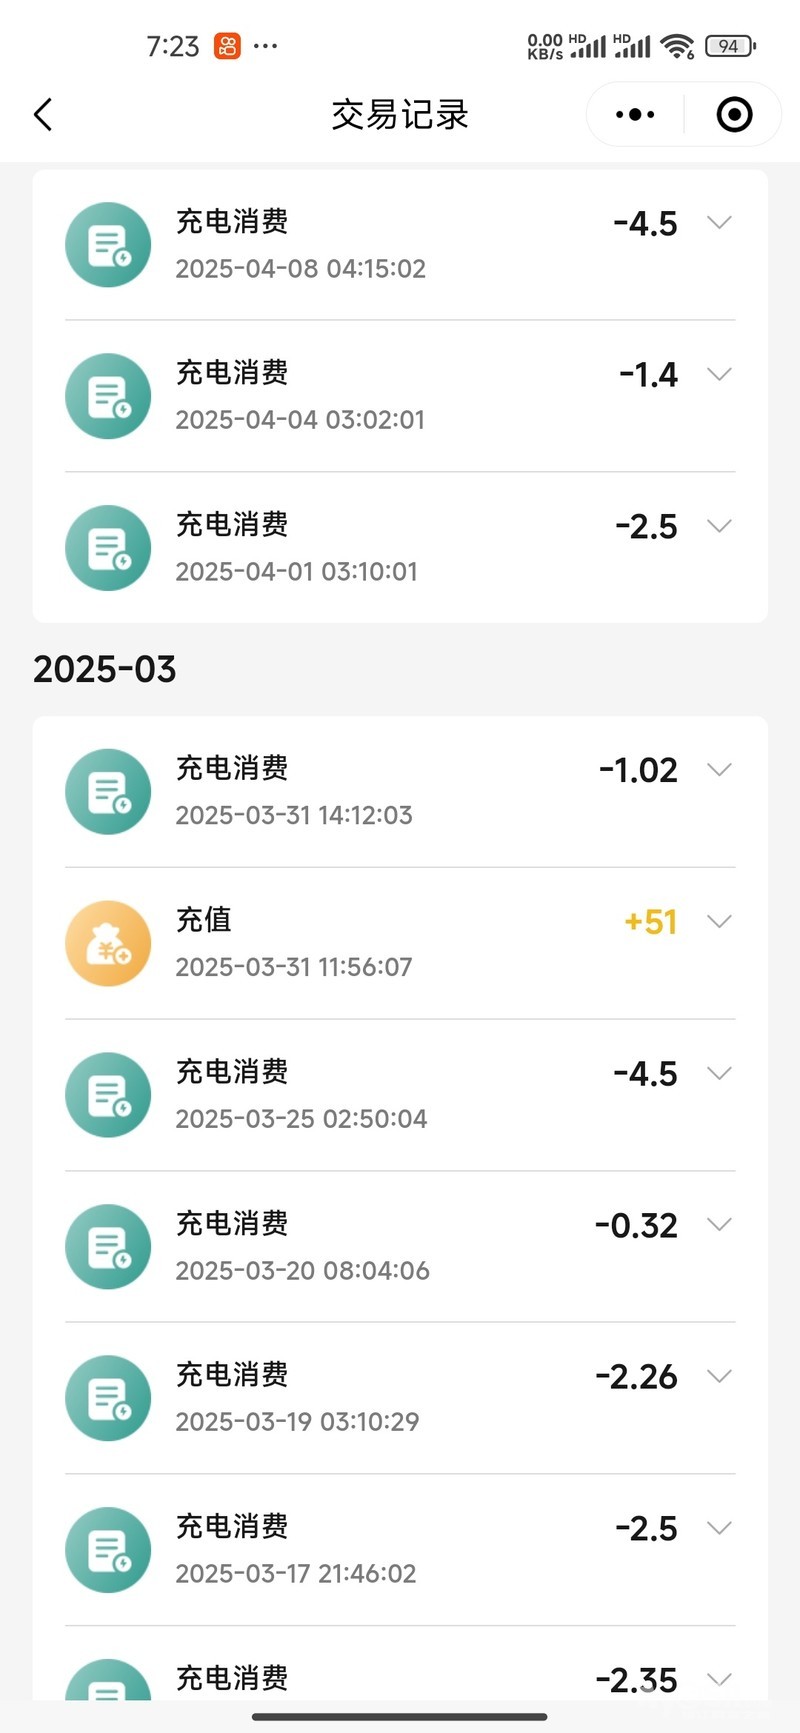Expand the -1.4 charging record details
The width and height of the screenshot is (800, 1733).
719,374
